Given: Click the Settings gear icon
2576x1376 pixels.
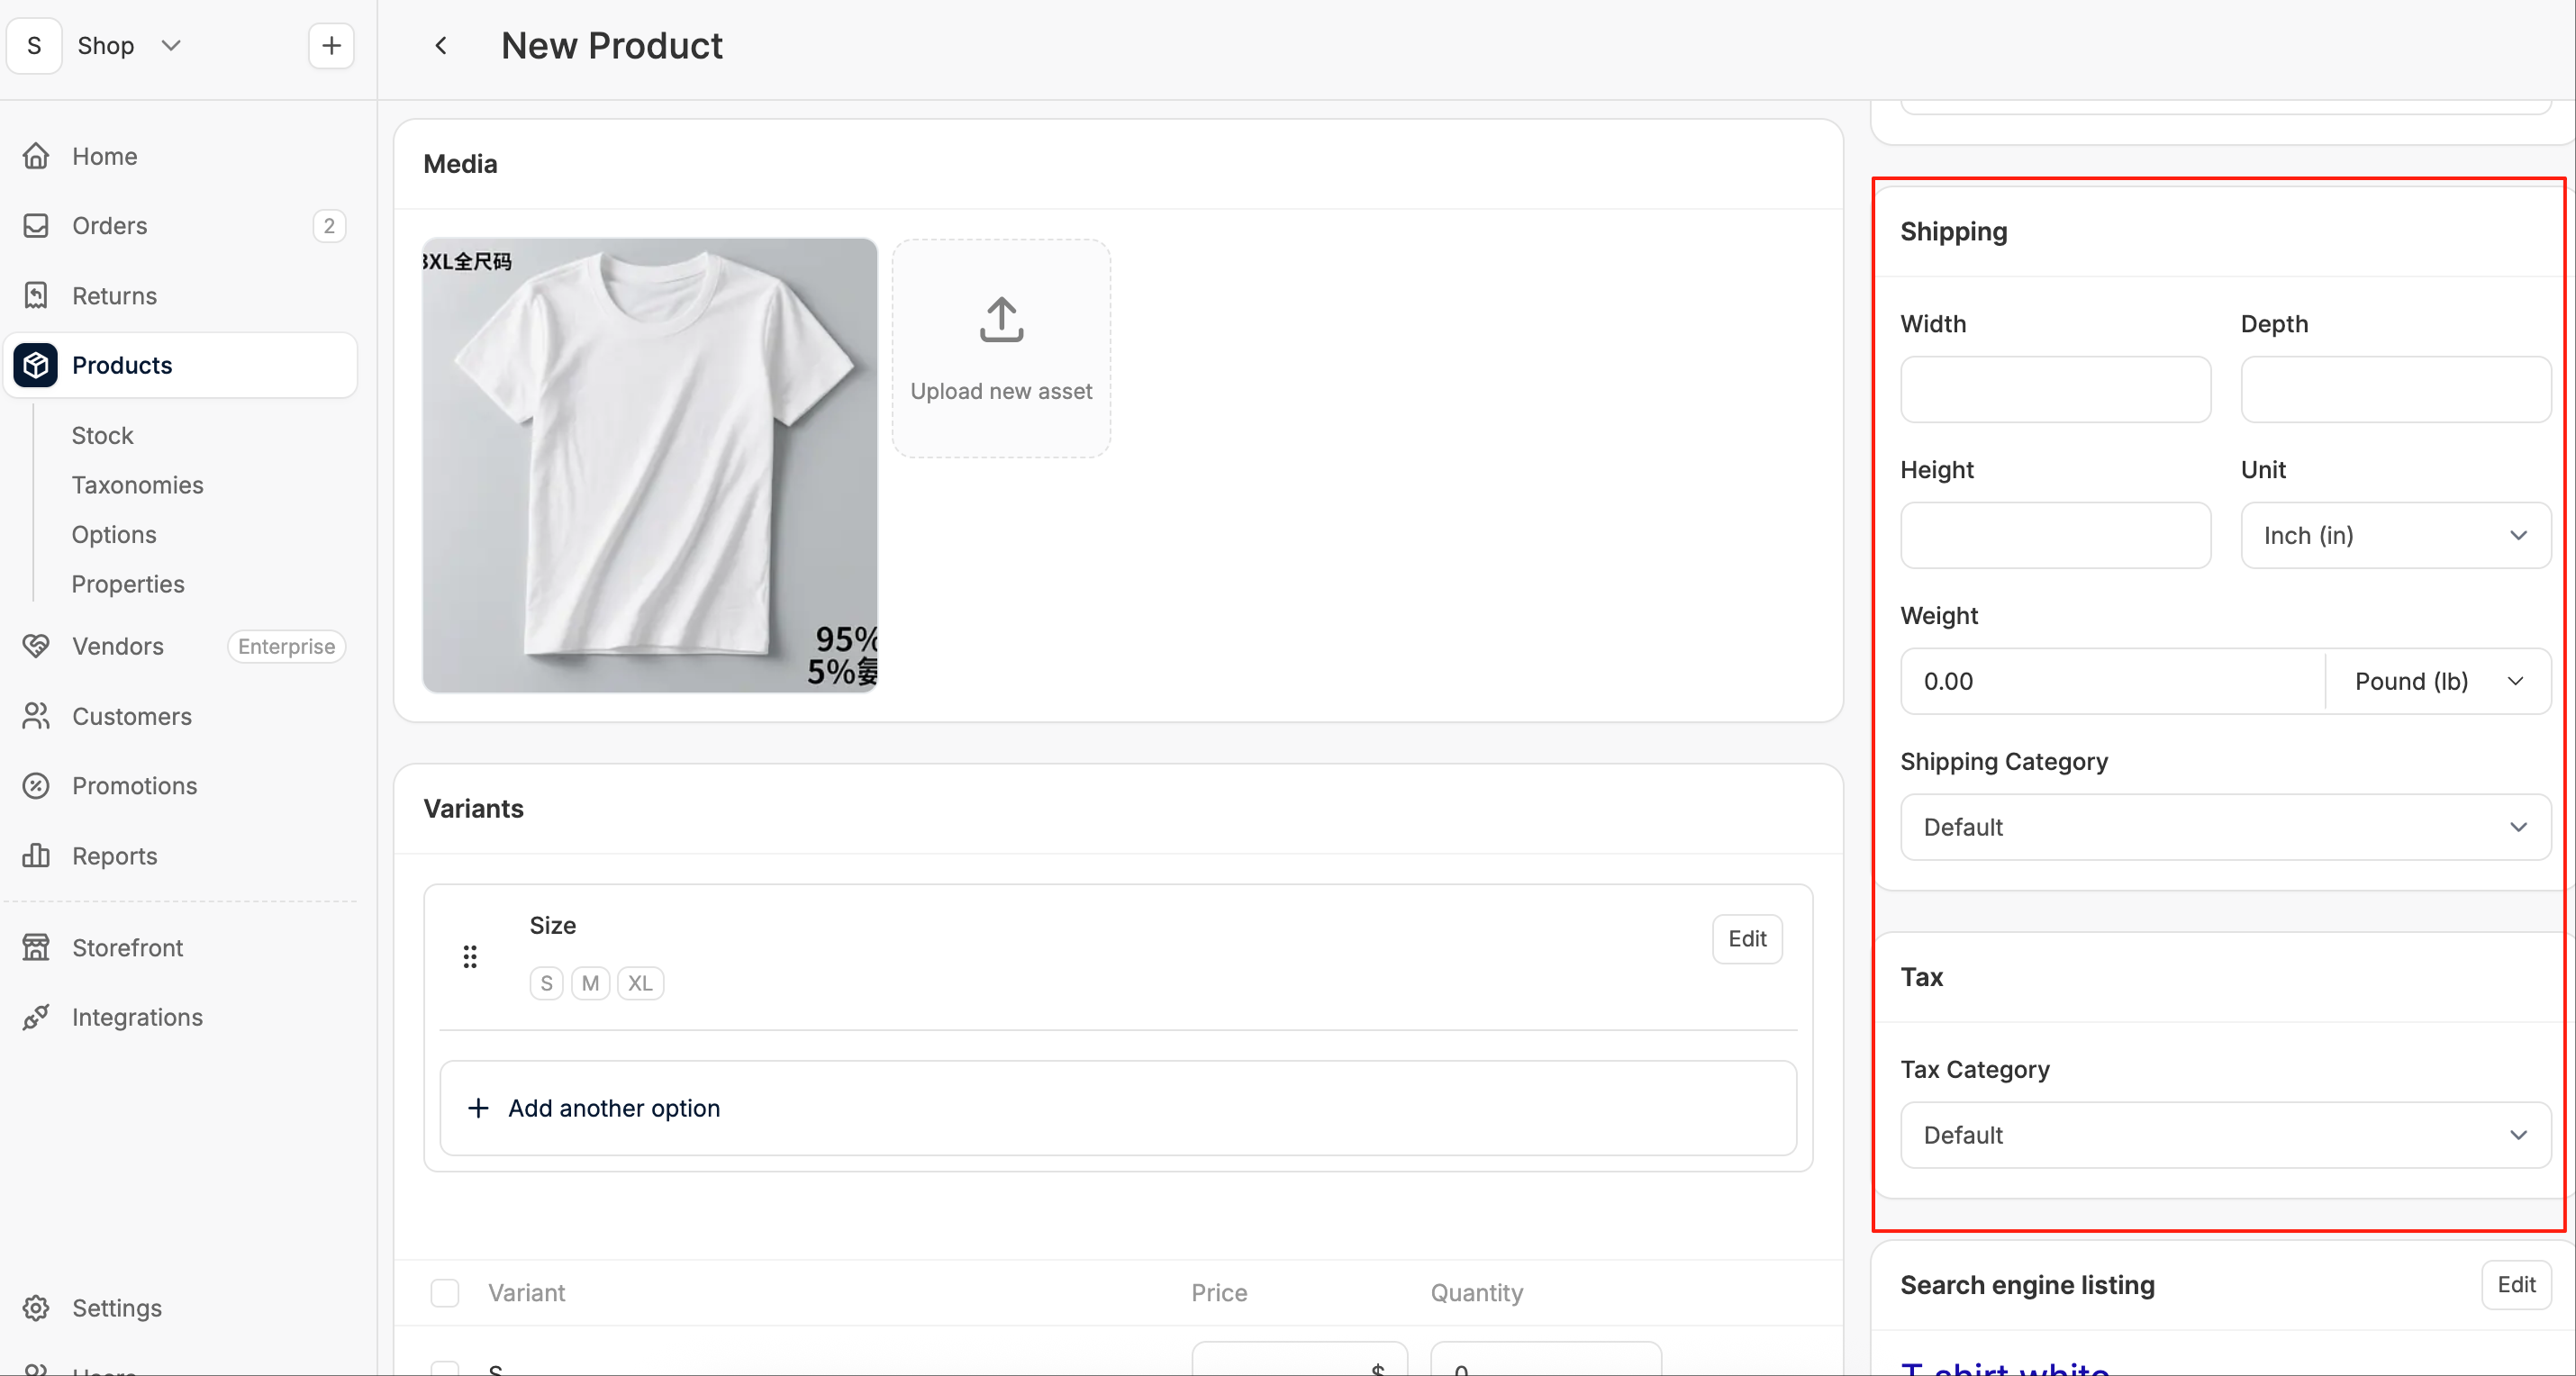Looking at the screenshot, I should [36, 1308].
